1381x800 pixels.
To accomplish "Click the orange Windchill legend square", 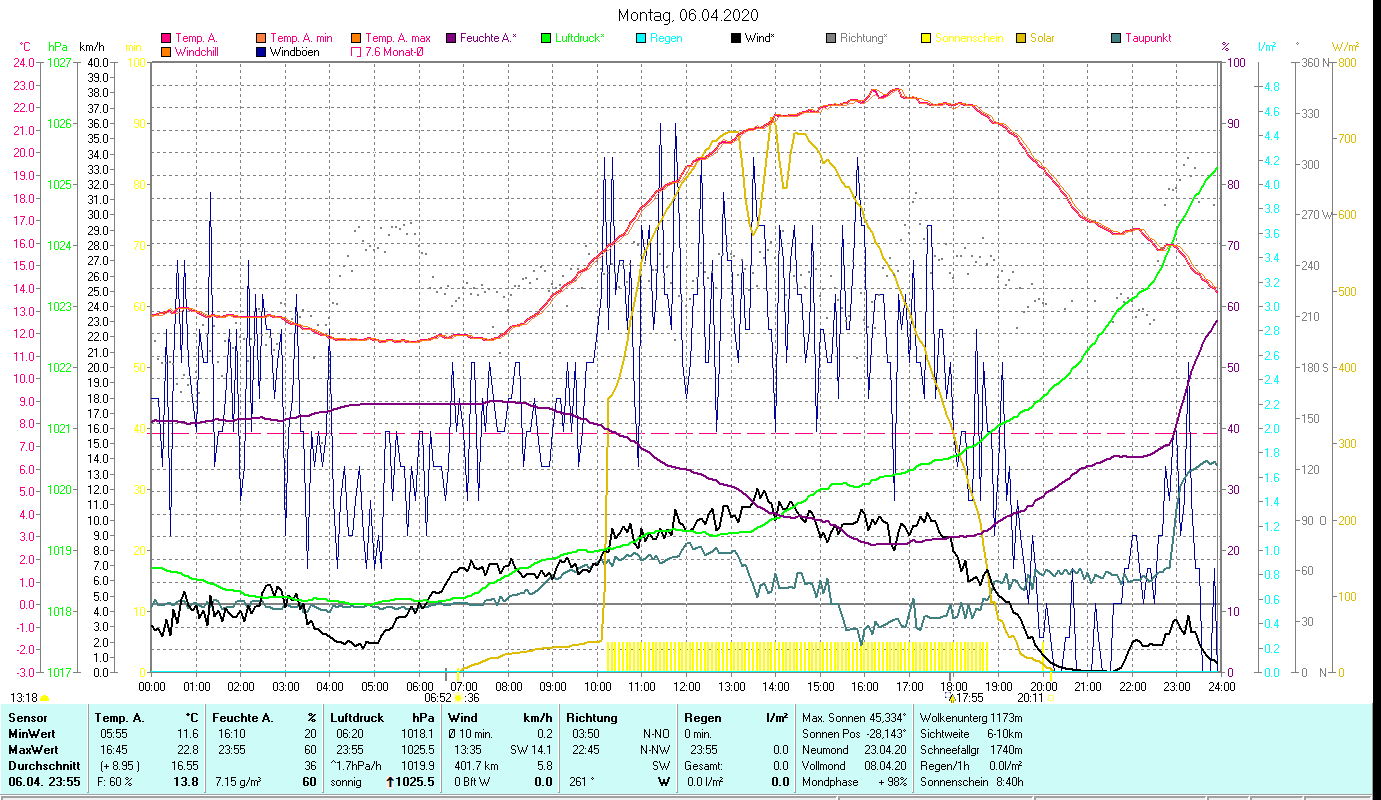I will pos(166,51).
